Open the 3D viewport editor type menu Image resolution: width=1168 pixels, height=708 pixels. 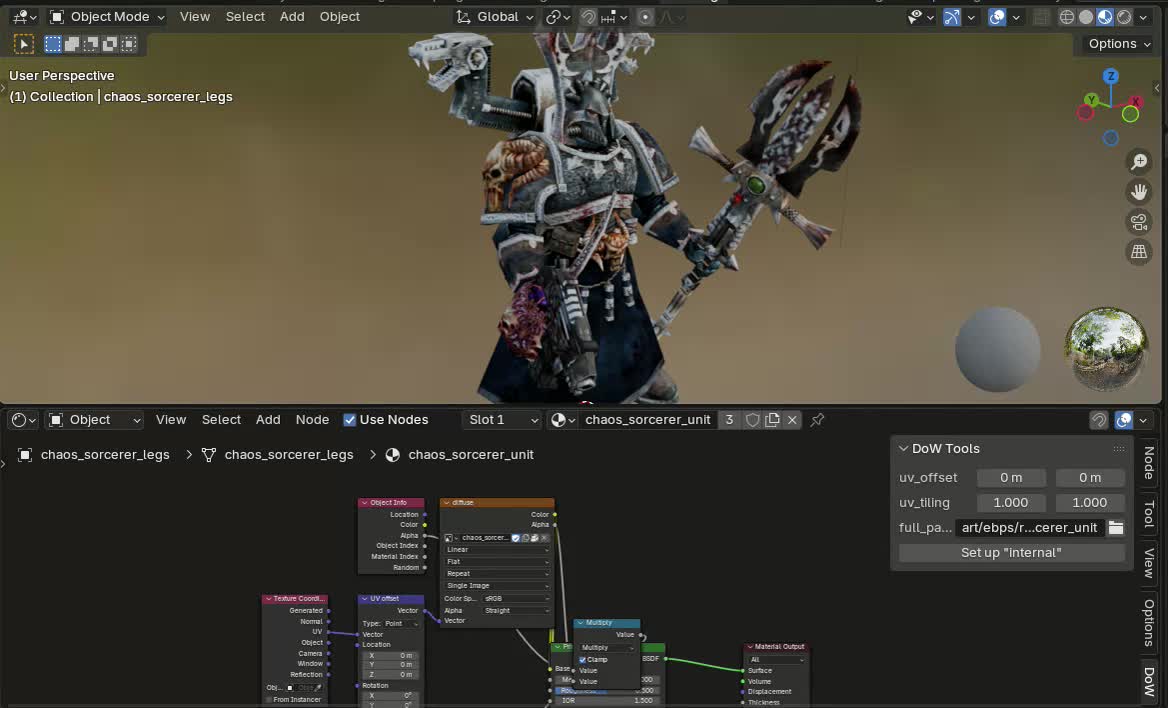pos(24,16)
